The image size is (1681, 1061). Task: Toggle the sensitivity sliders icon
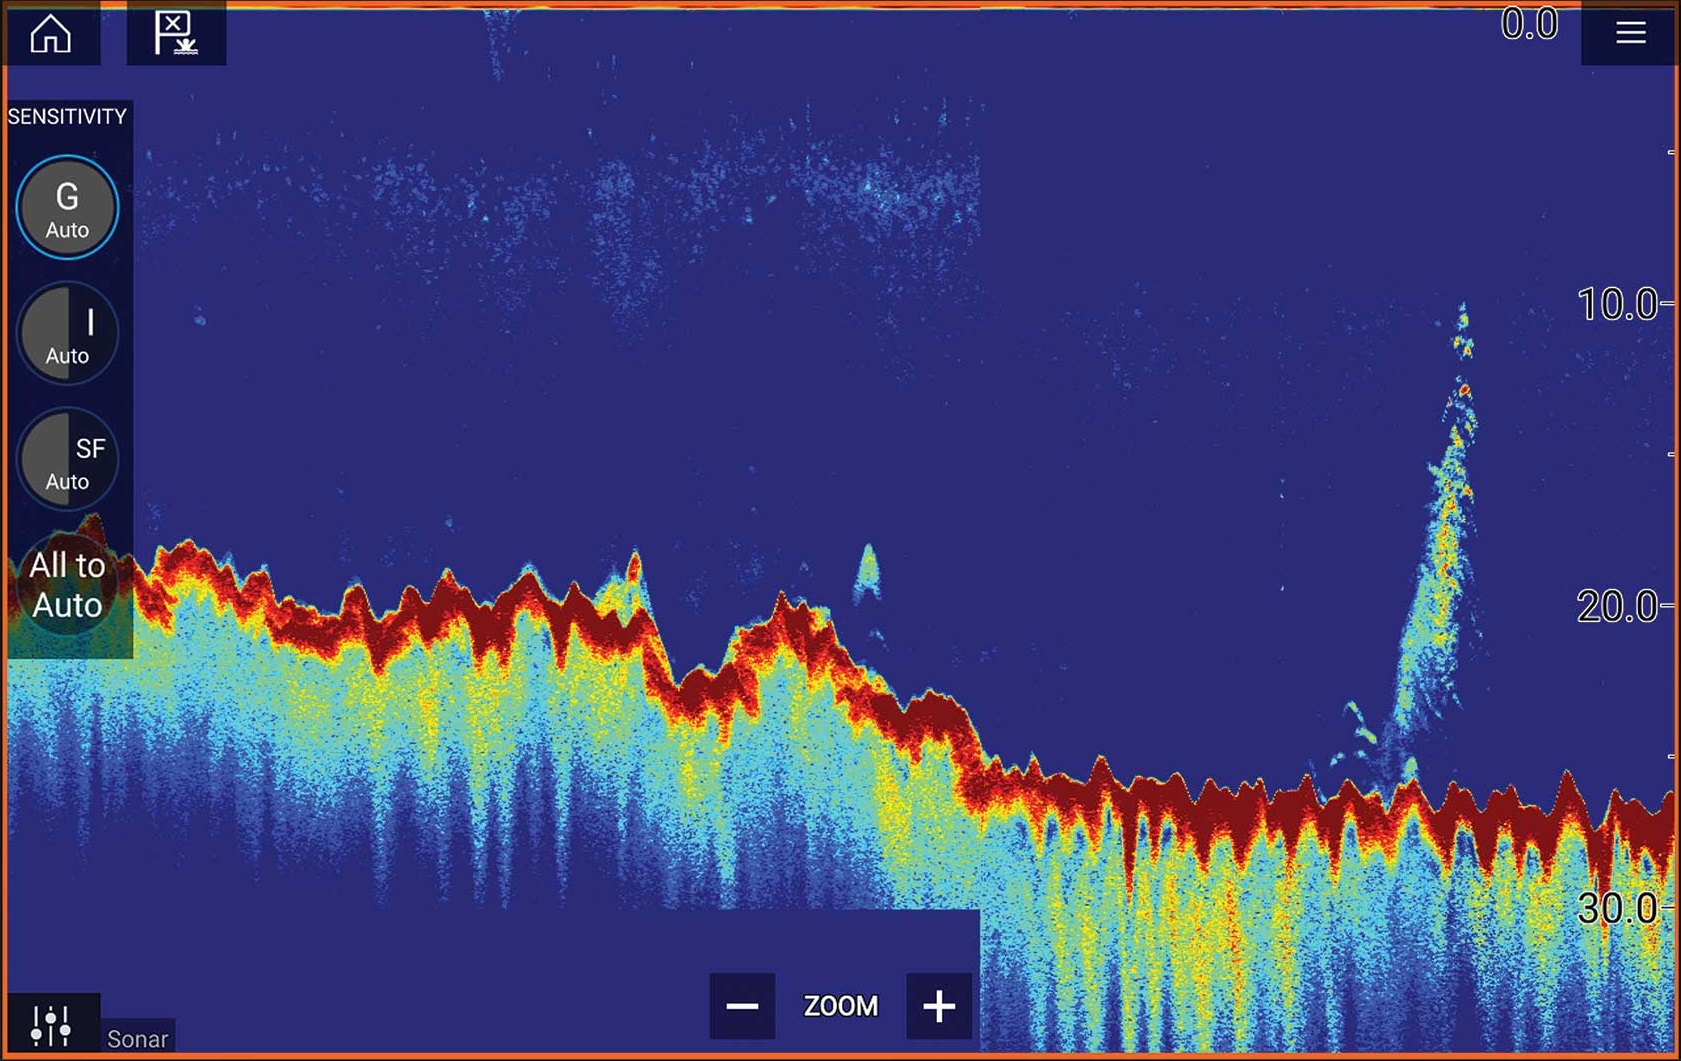[x=51, y=1024]
